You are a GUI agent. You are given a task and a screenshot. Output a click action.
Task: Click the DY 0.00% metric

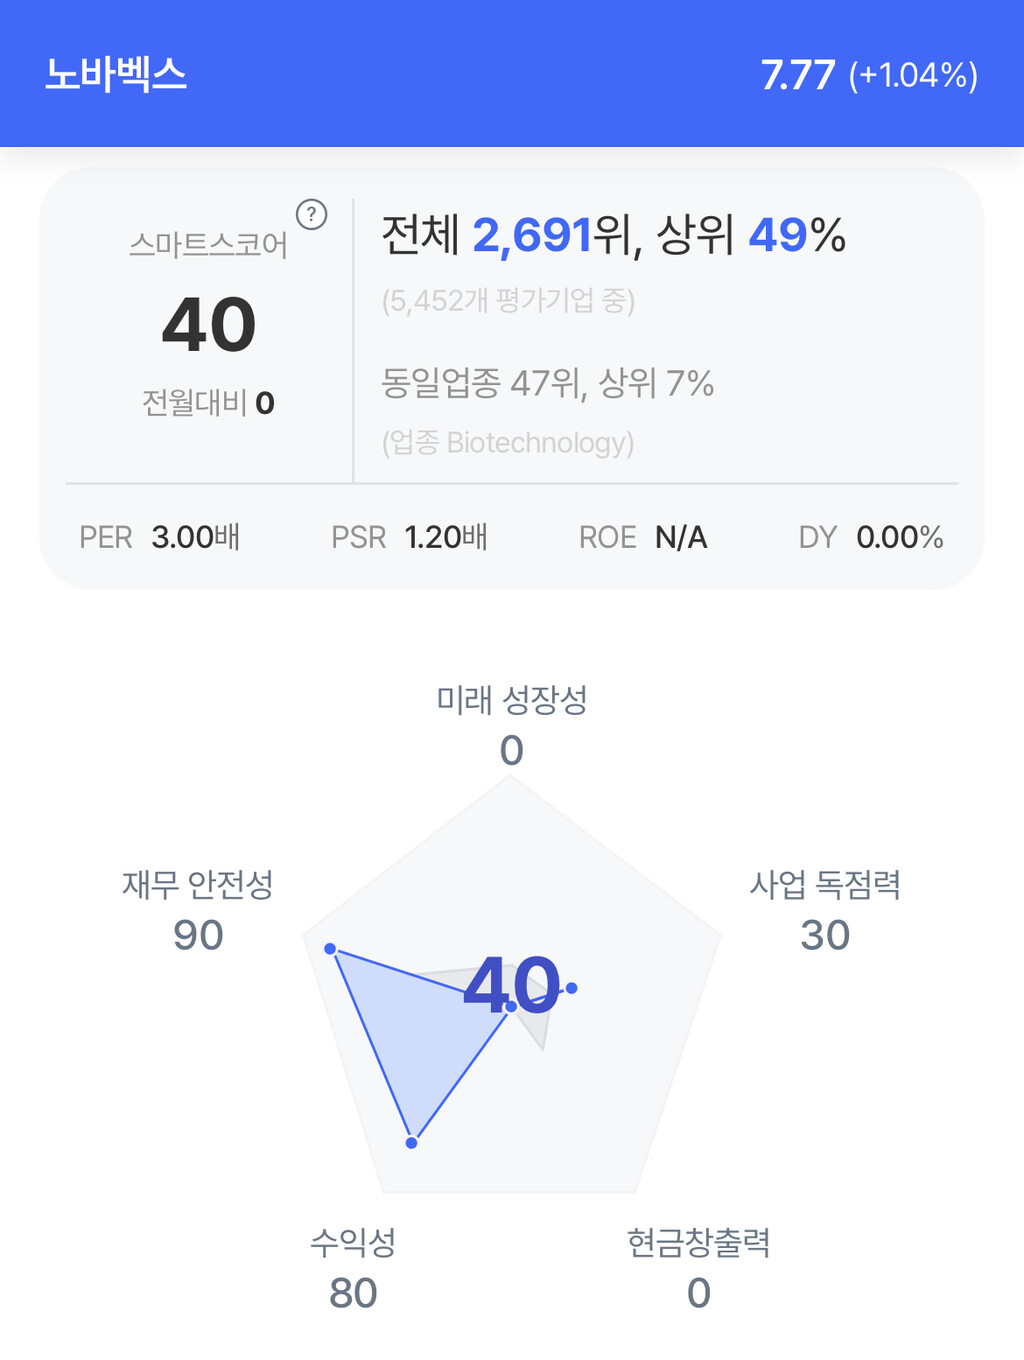pyautogui.click(x=871, y=537)
